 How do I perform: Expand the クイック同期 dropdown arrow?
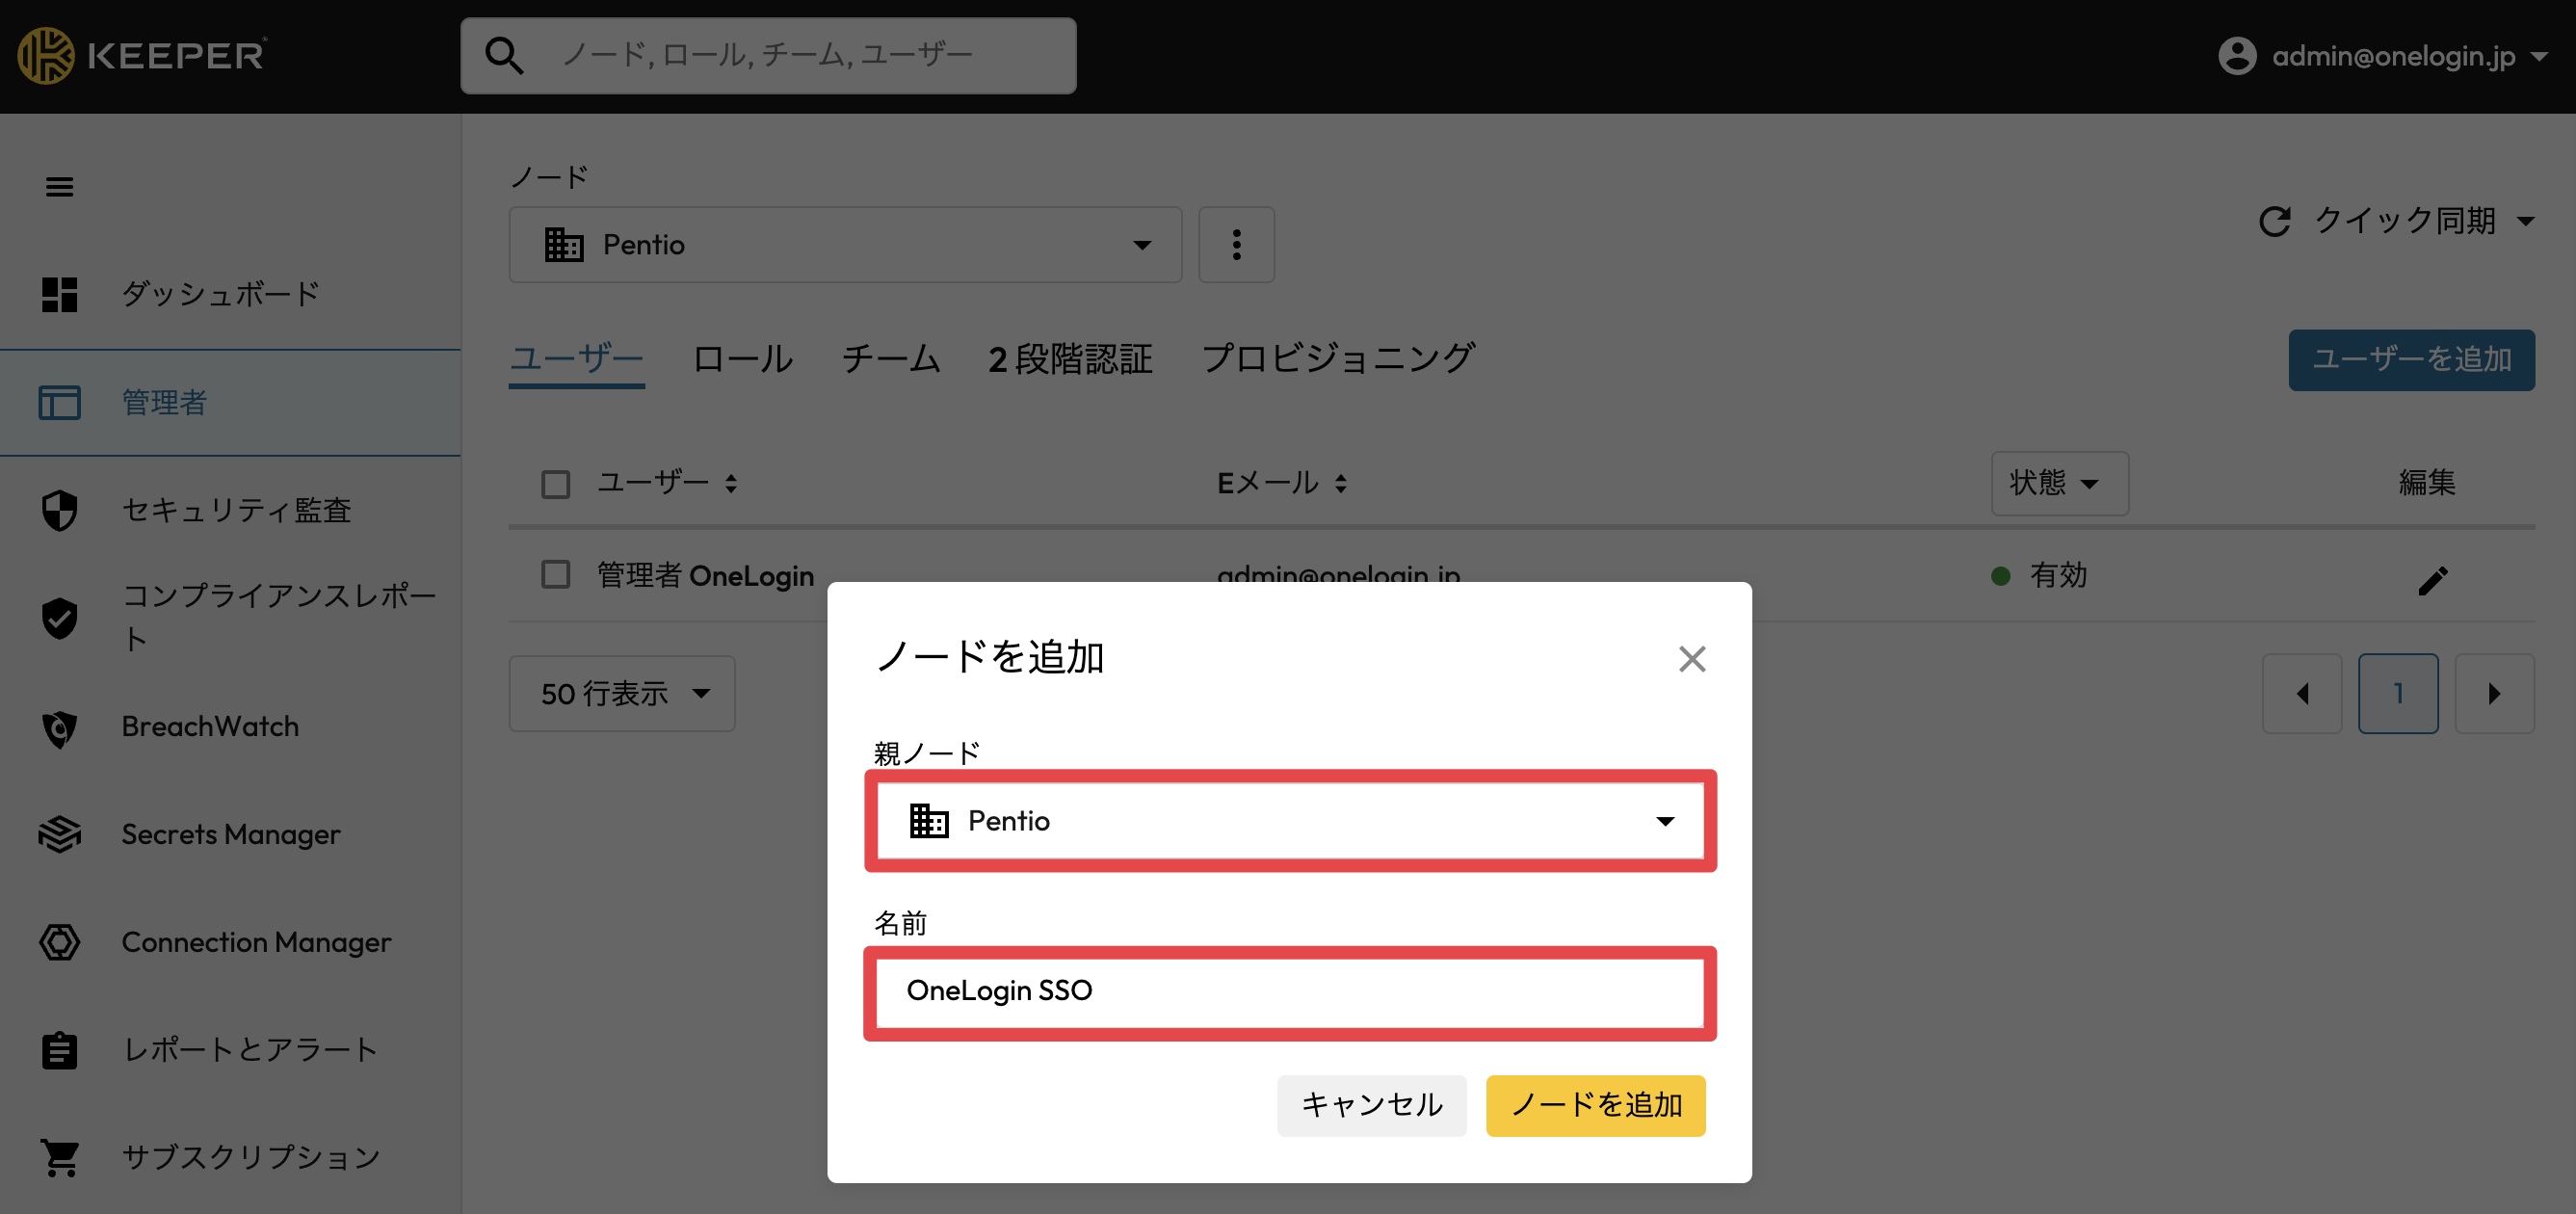click(2526, 221)
